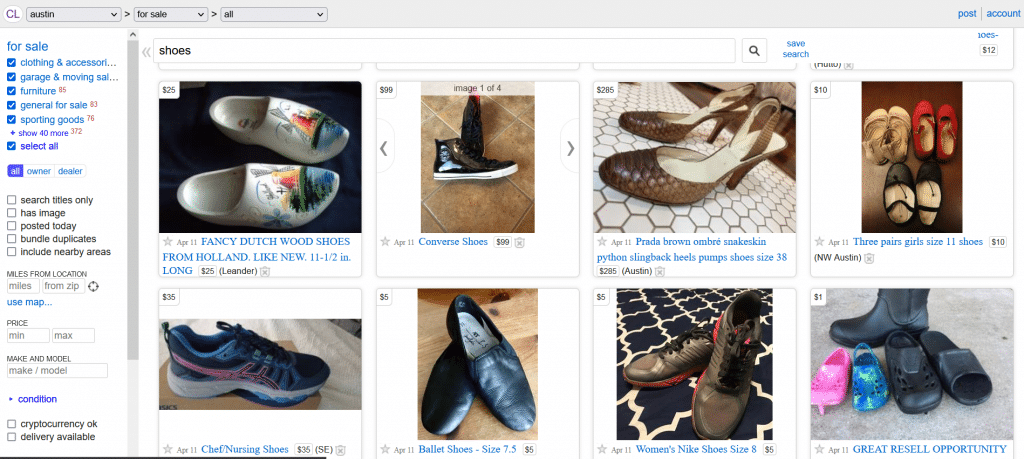Screen dimensions: 1024x459
Task: Enable the 'has image' checkbox
Action: 12,213
